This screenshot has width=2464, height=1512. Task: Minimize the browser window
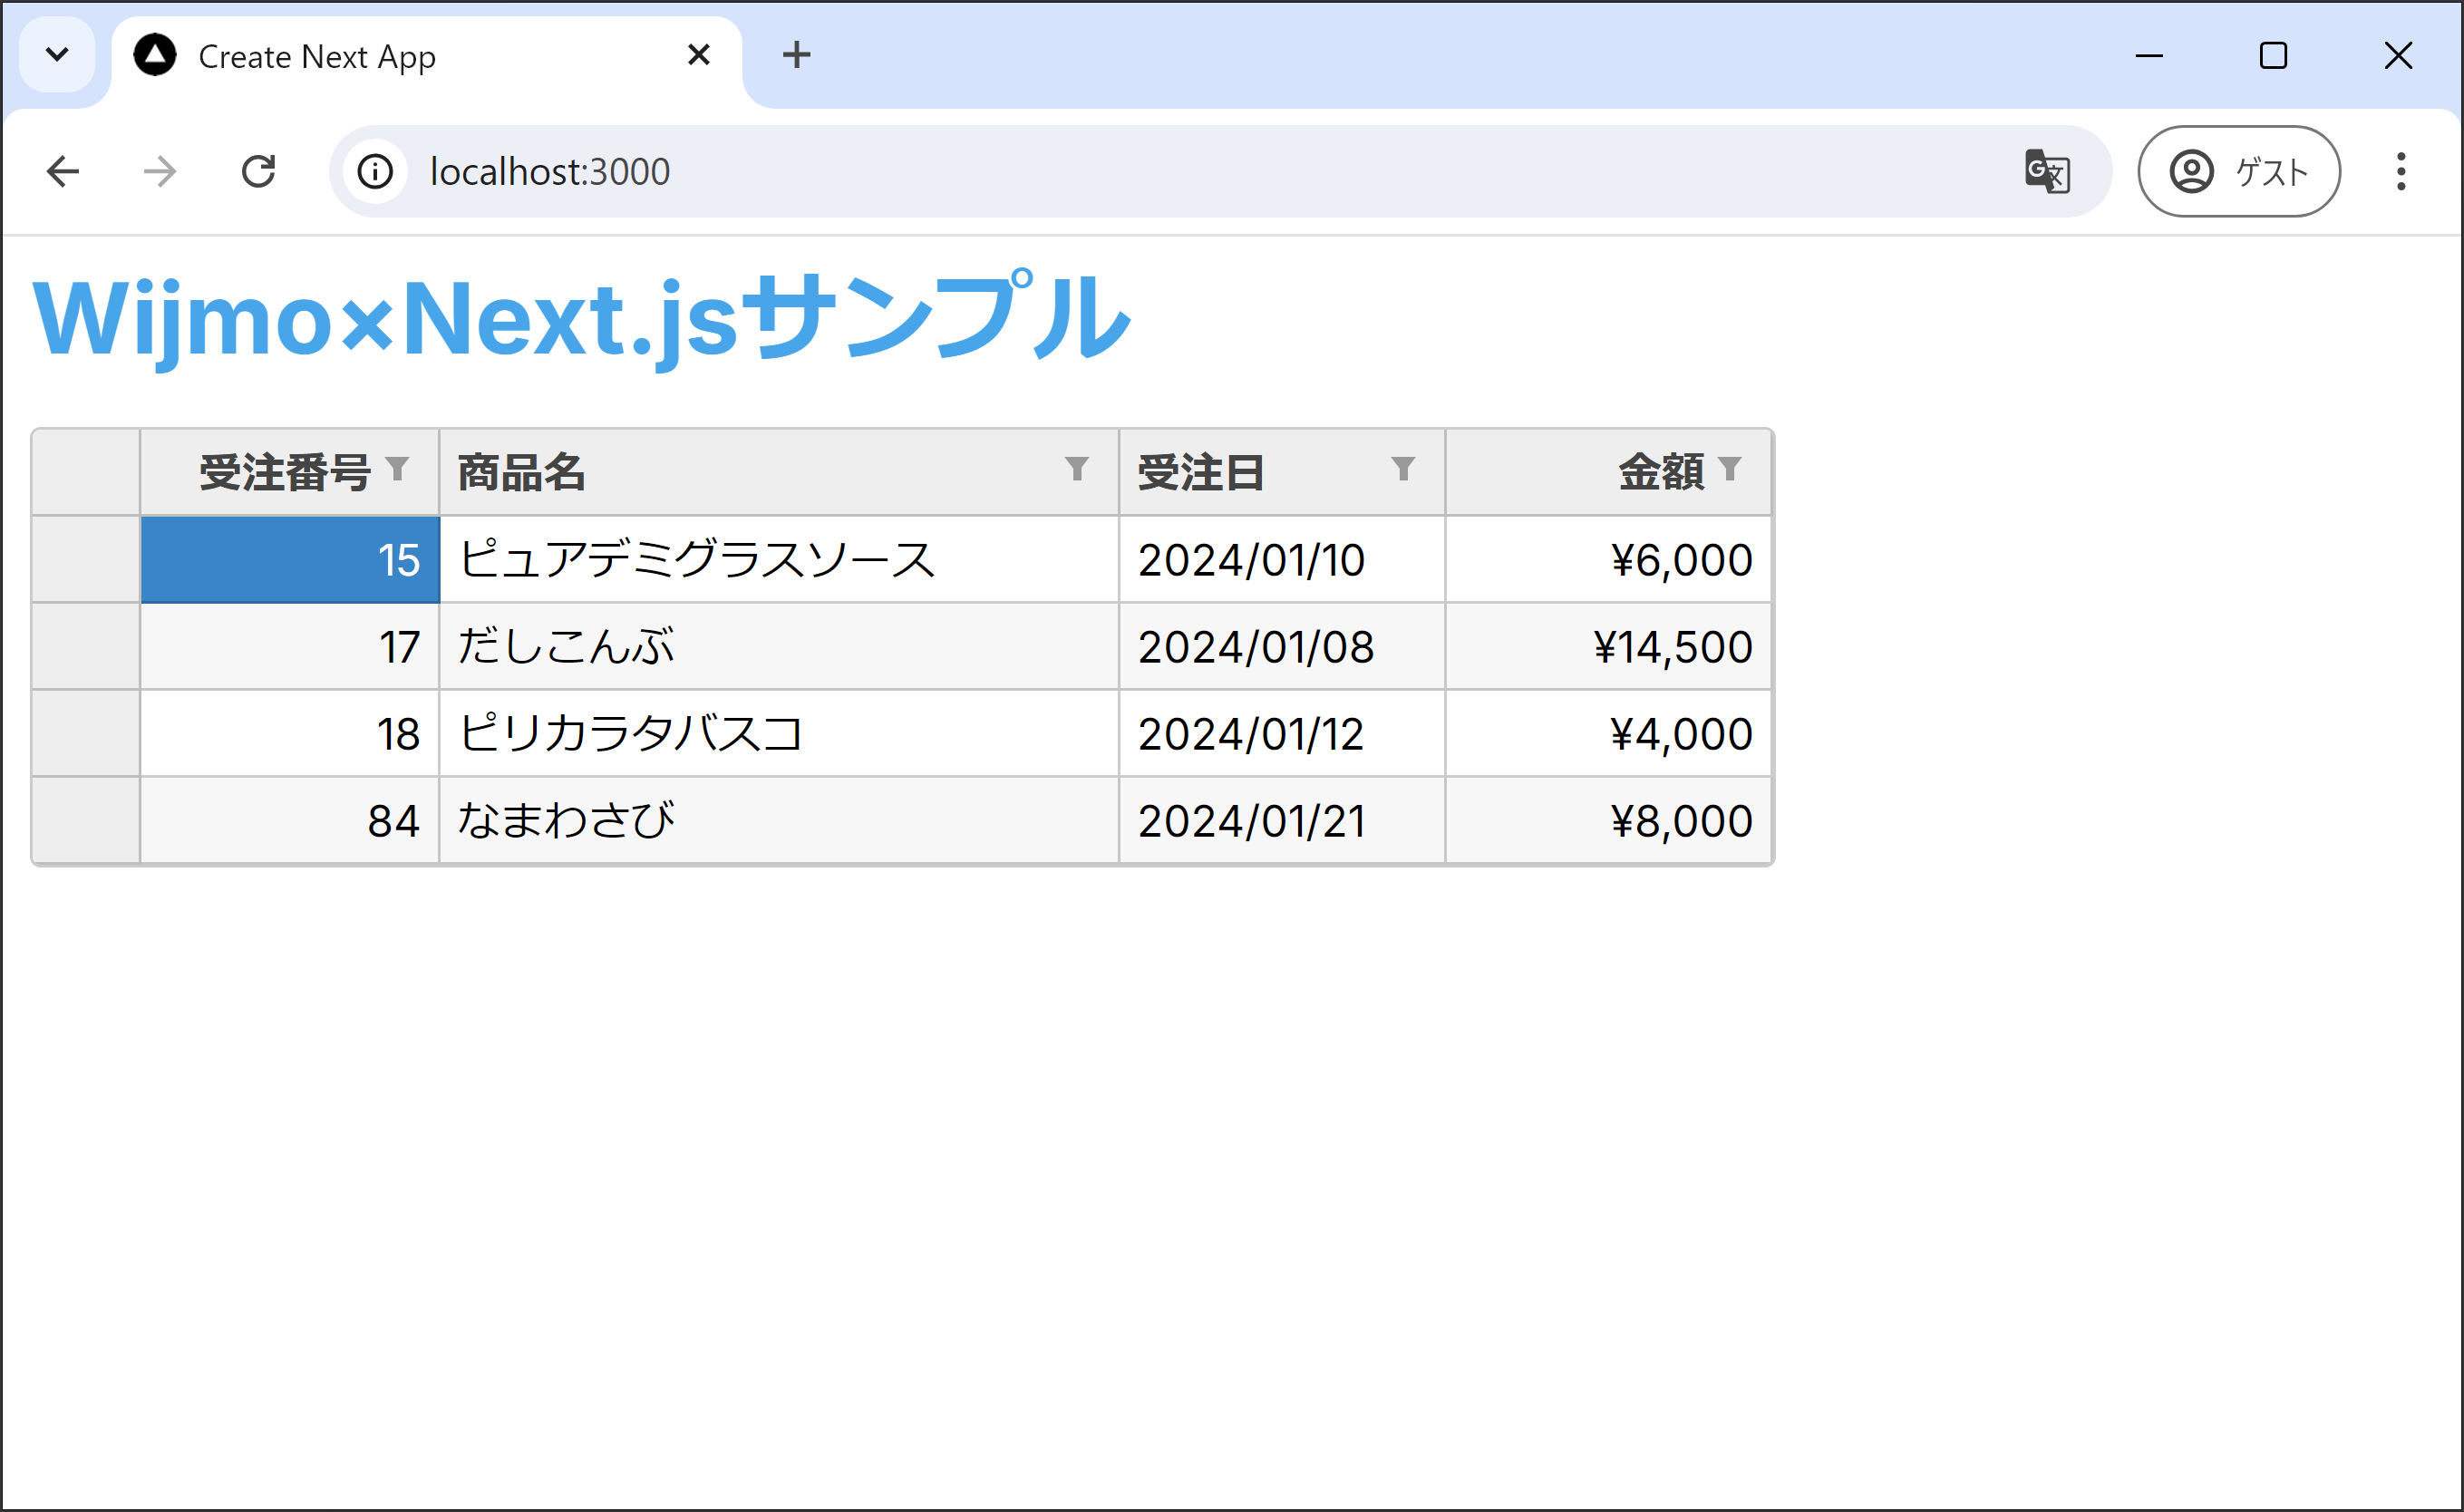click(2149, 55)
